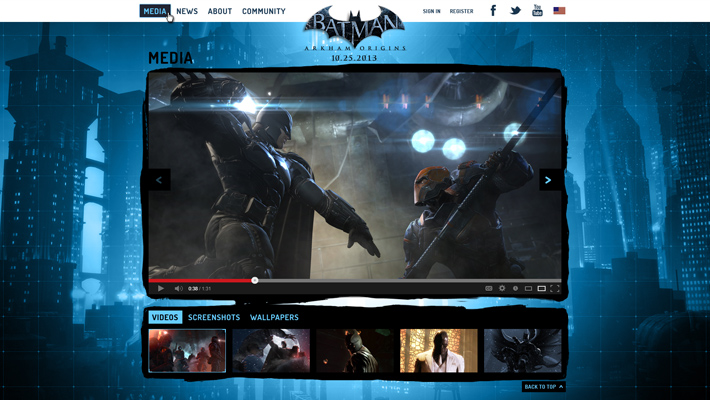Open the third thumbnail of Batman in dark red
Image resolution: width=710 pixels, height=400 pixels.
pyautogui.click(x=355, y=351)
